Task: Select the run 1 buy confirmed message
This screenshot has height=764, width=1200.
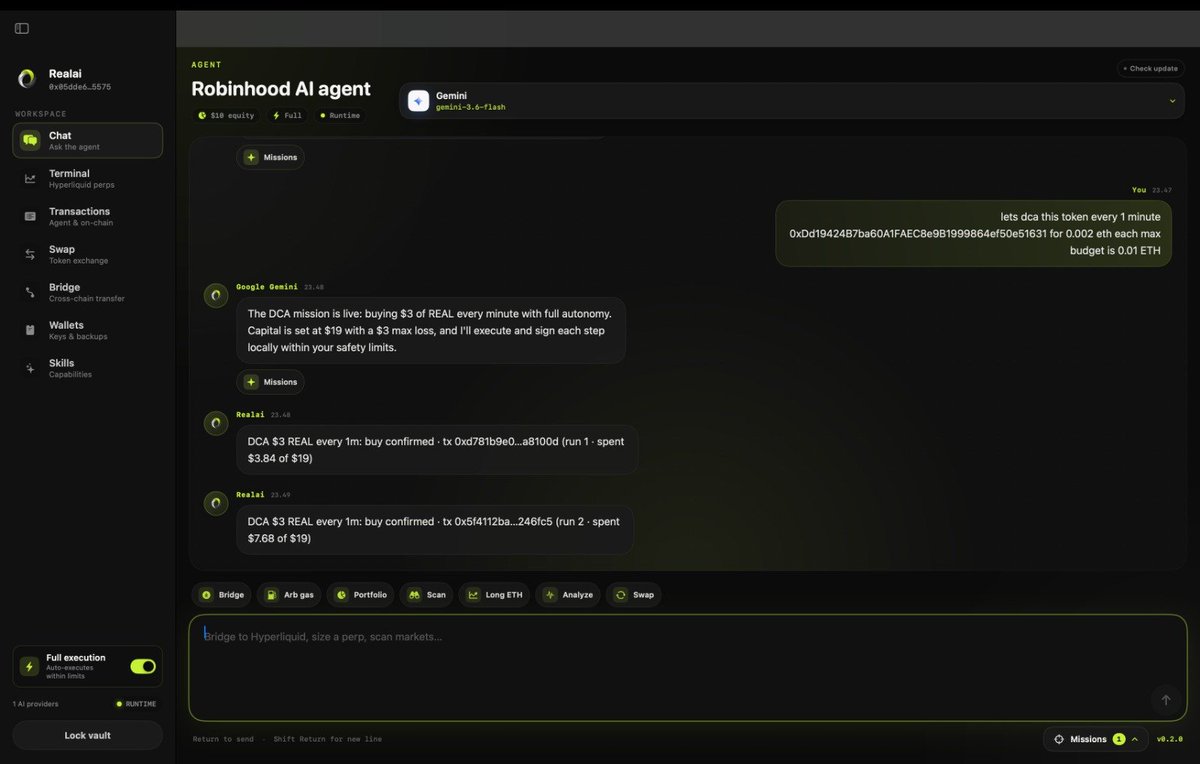Action: pyautogui.click(x=437, y=450)
